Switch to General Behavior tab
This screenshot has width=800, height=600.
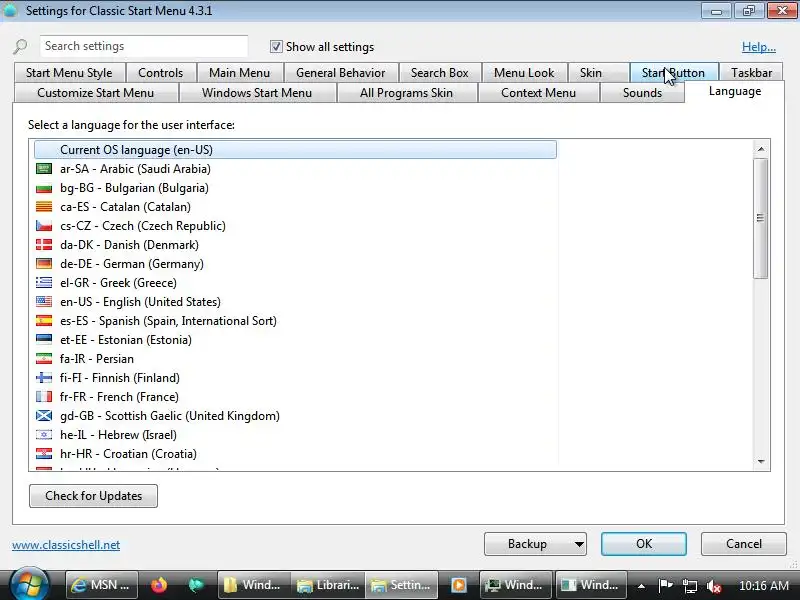341,73
